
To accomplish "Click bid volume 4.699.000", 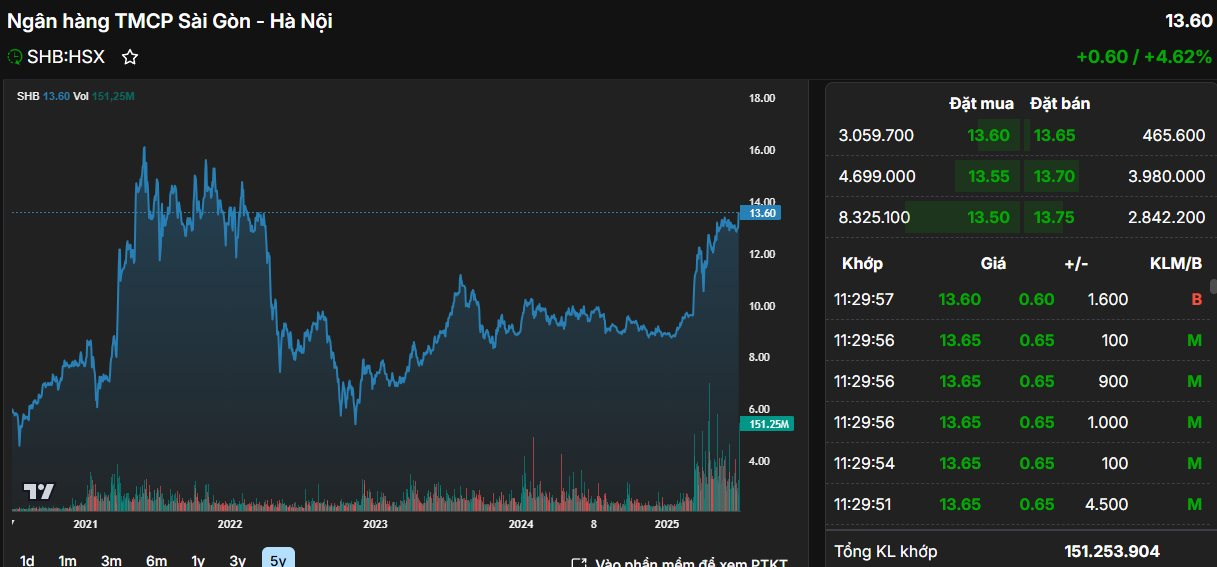I will coord(877,176).
